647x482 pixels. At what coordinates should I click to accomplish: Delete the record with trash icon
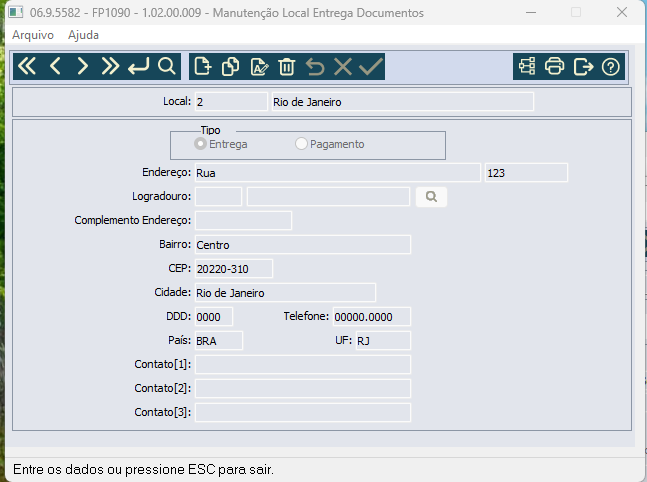tap(286, 66)
